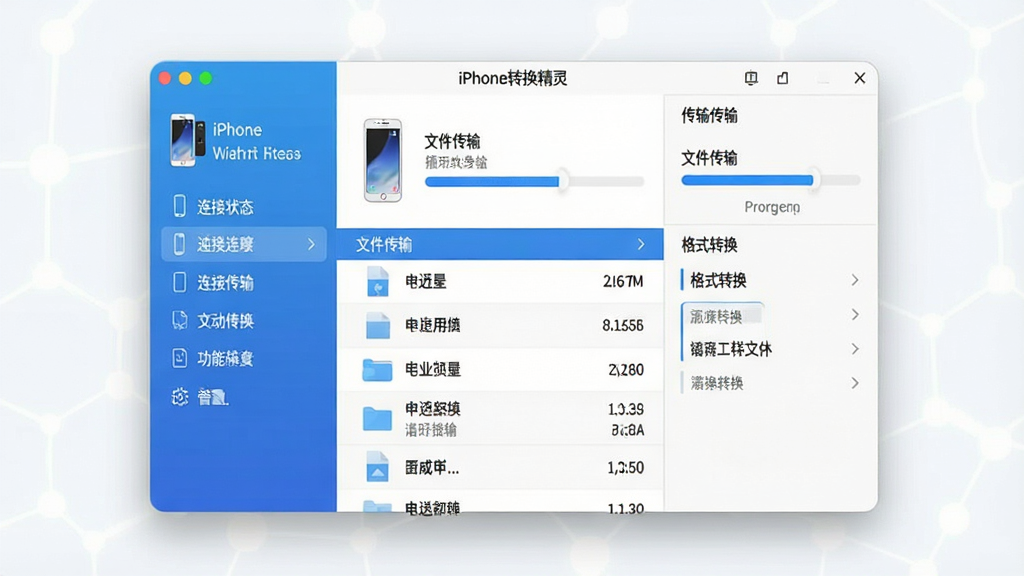Click the file name in the 1,3:50 row
This screenshot has width=1024, height=576.
(432, 468)
